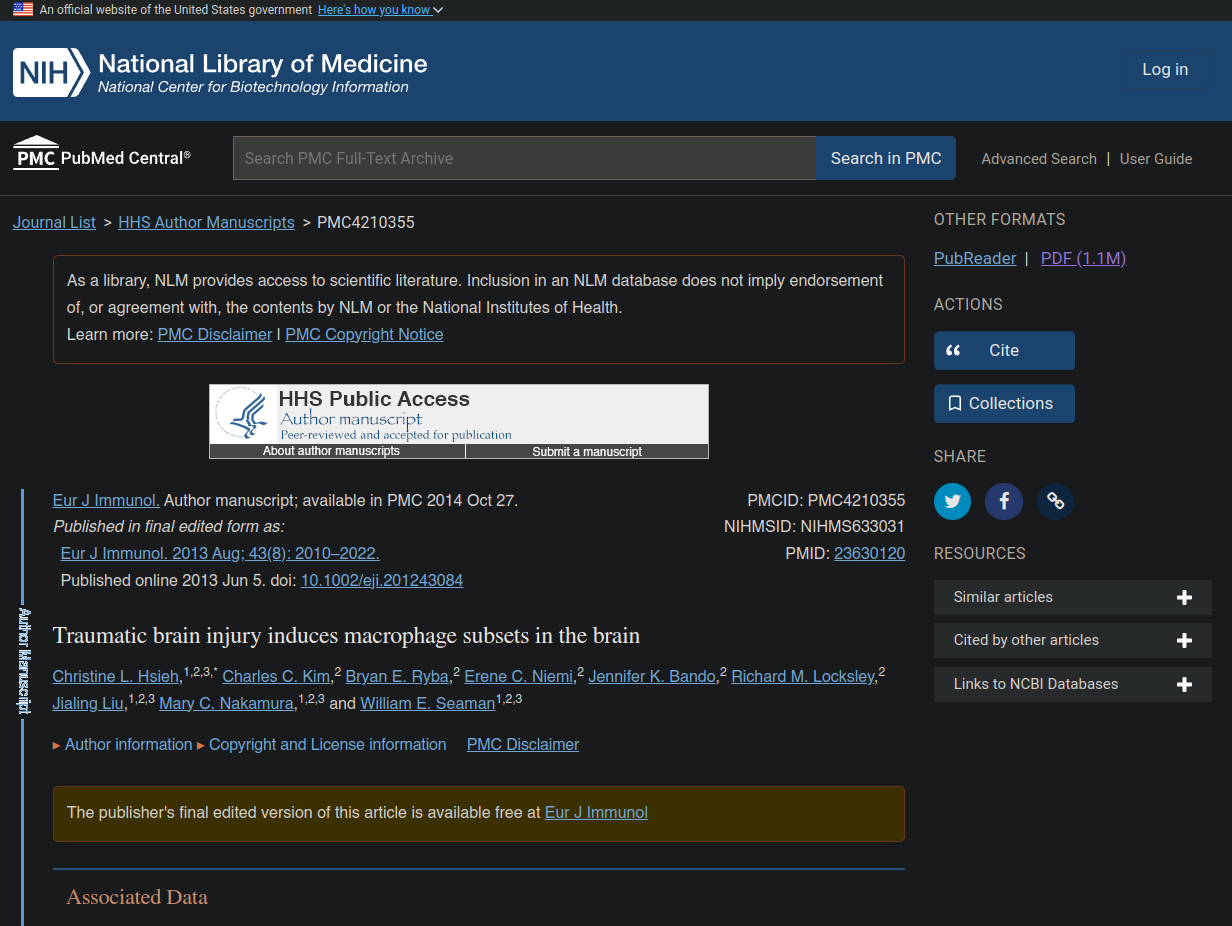Open PMID 23630120 link

tap(869, 553)
